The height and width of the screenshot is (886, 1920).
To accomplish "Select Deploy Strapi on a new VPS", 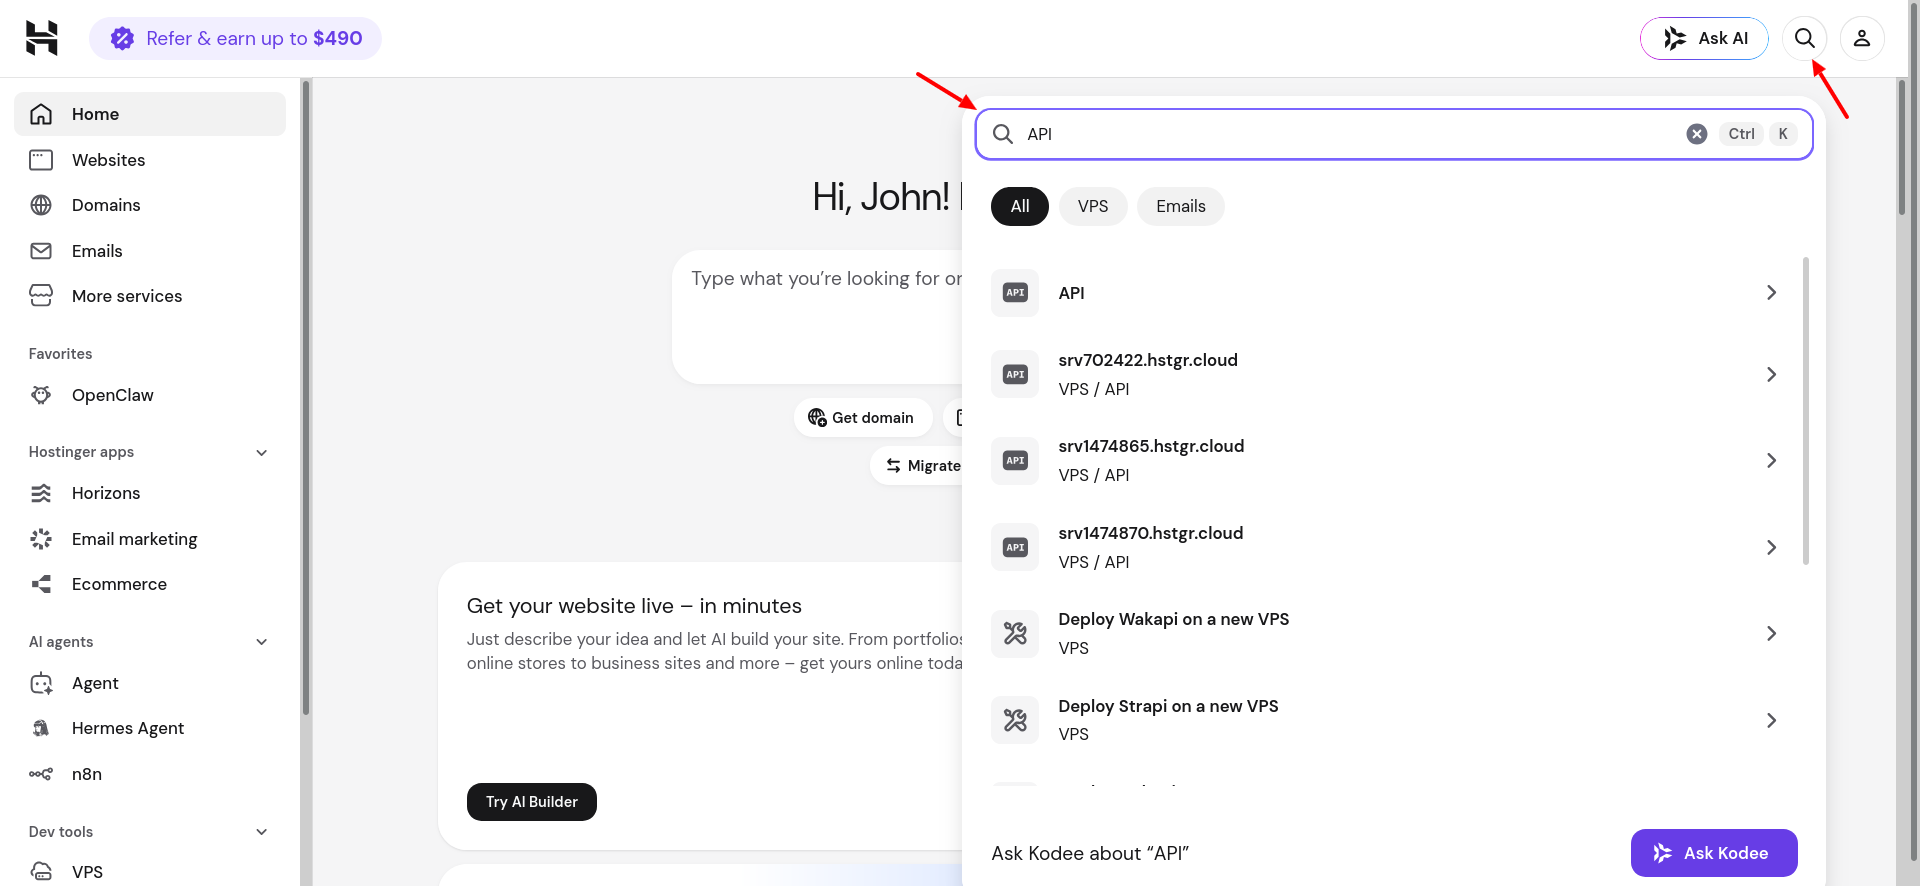I will coord(1168,706).
